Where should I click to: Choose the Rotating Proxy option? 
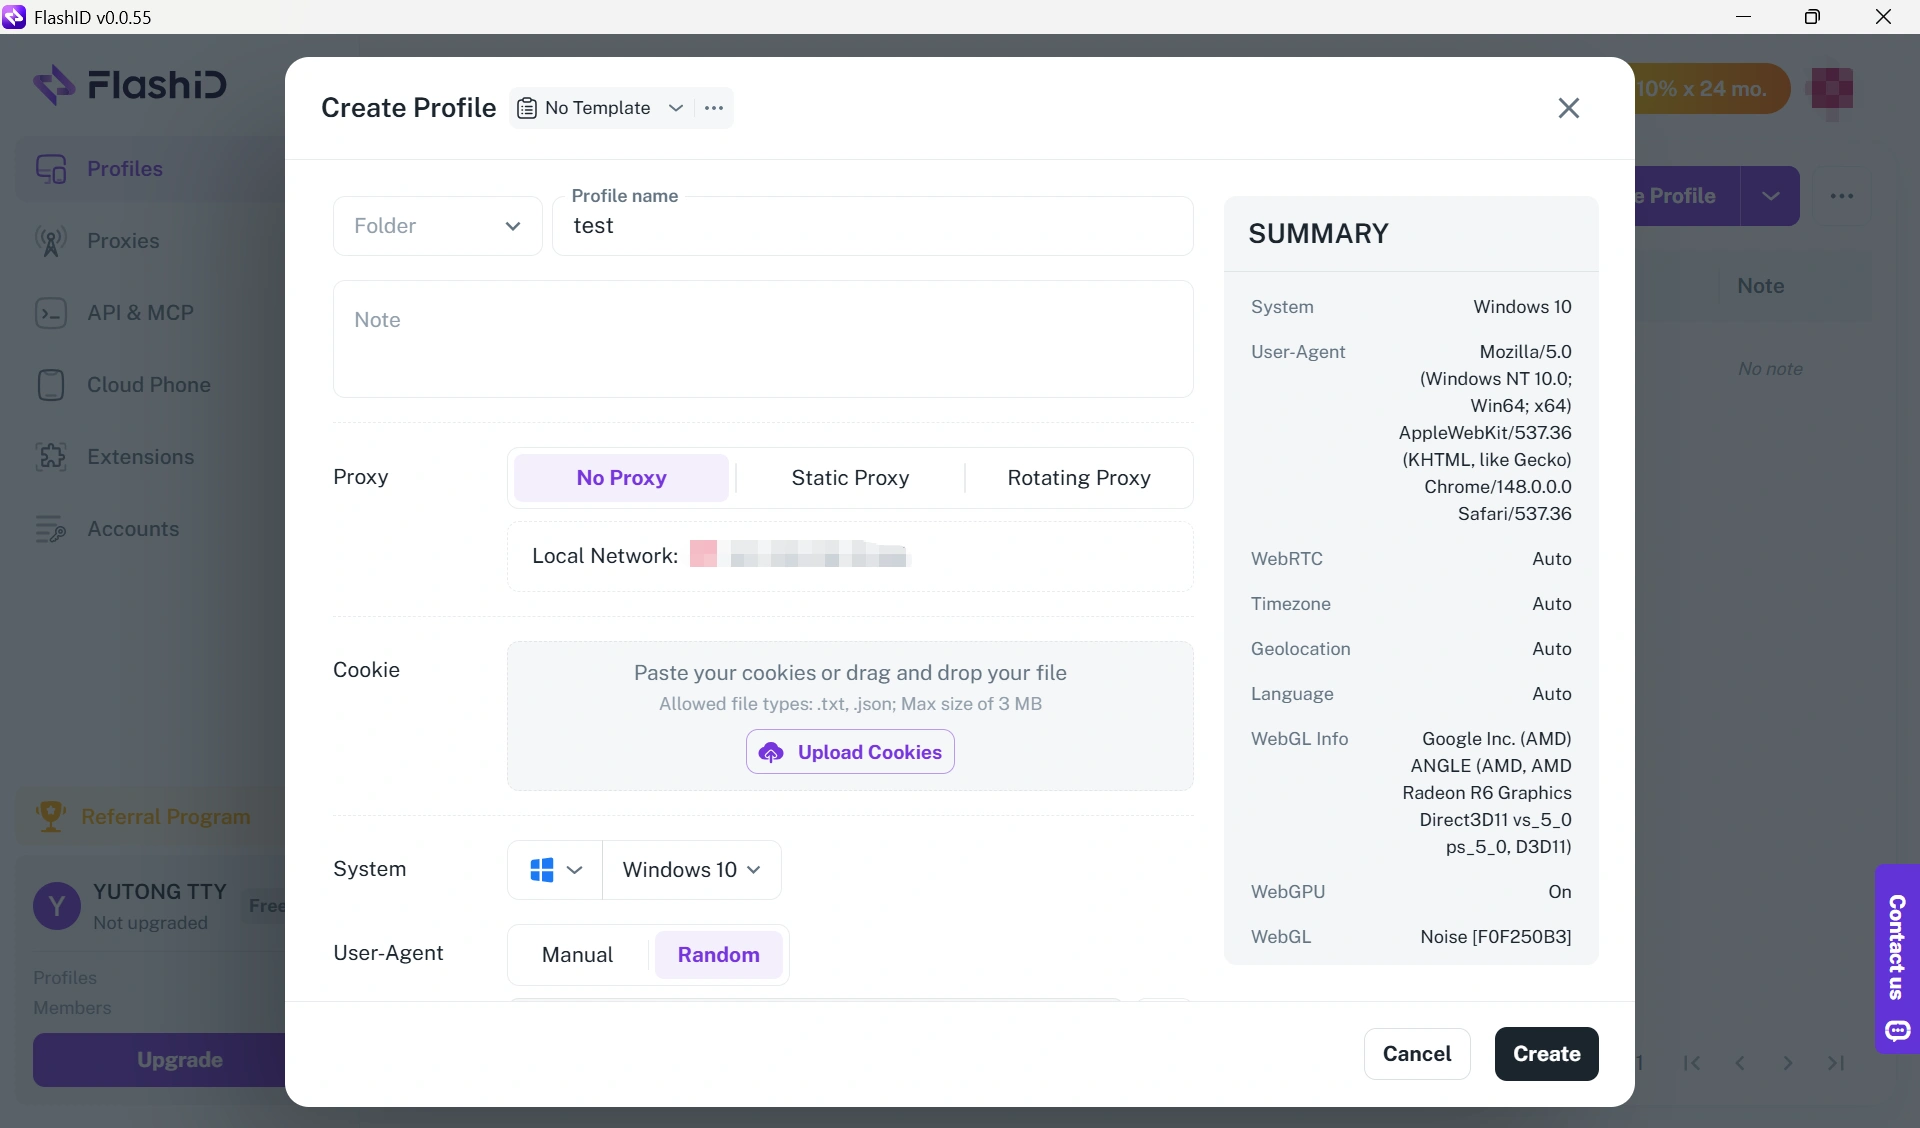[1079, 478]
